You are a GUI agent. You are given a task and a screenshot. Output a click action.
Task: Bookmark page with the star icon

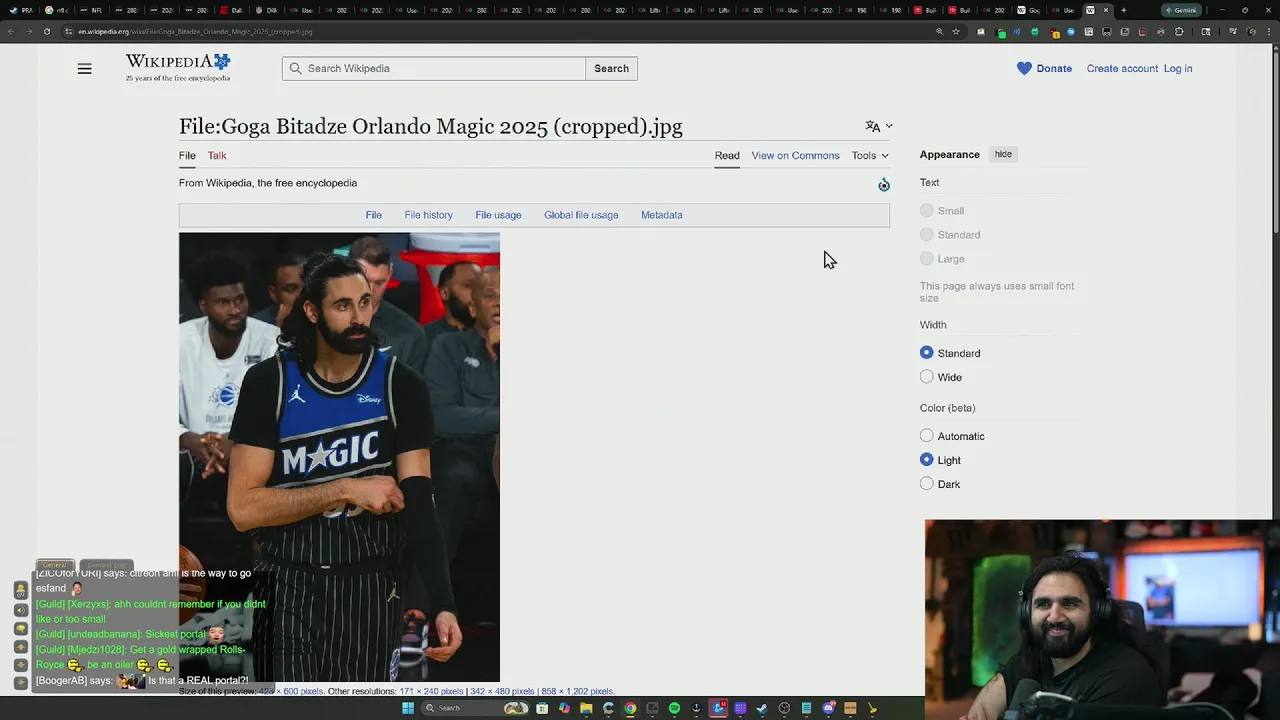coord(956,31)
